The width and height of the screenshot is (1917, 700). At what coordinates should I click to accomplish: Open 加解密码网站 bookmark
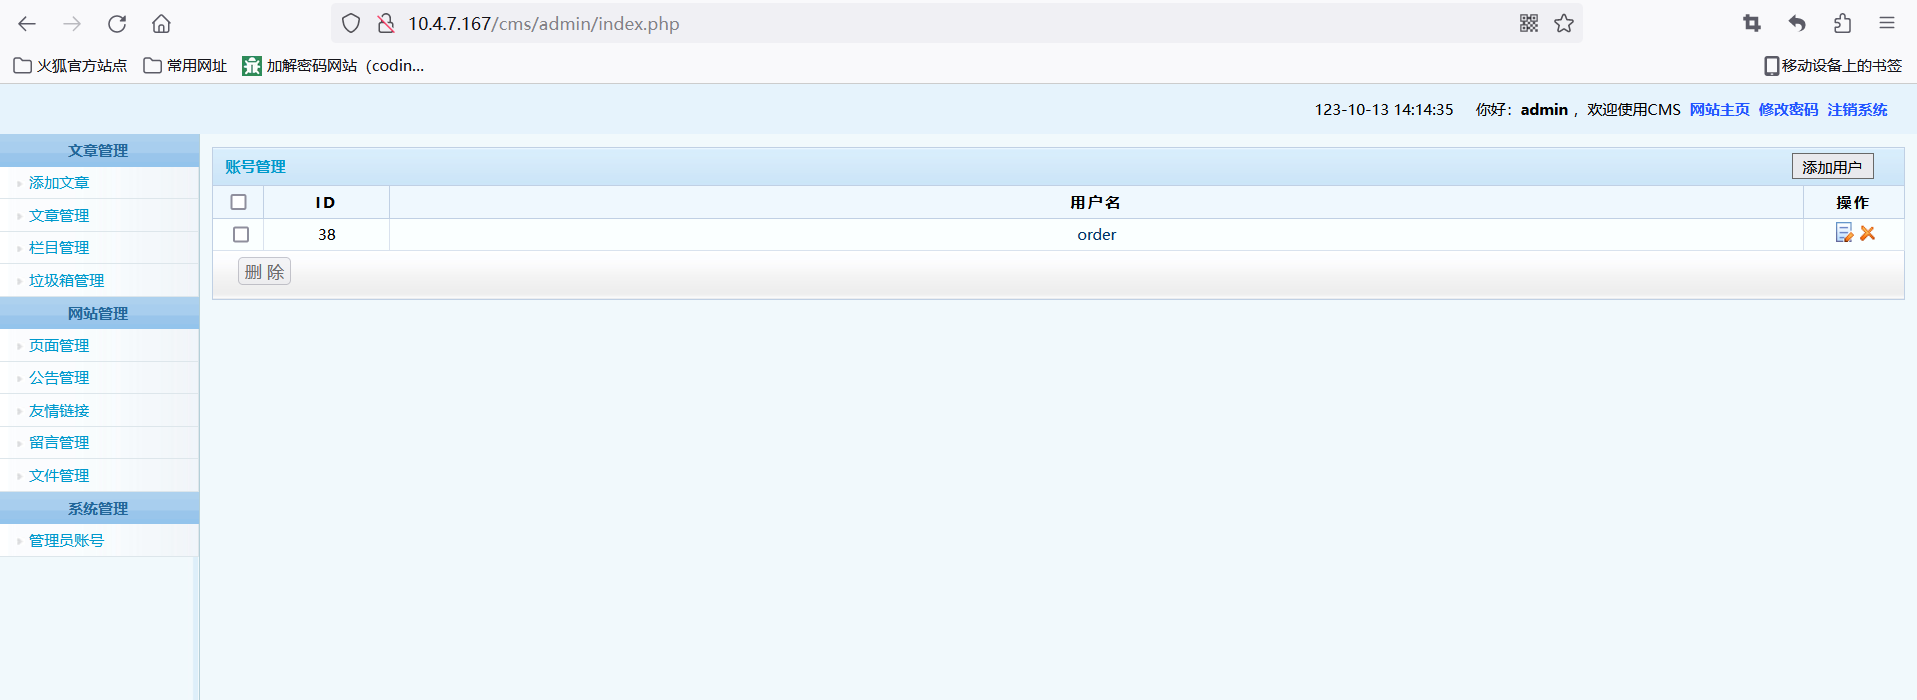pos(333,65)
